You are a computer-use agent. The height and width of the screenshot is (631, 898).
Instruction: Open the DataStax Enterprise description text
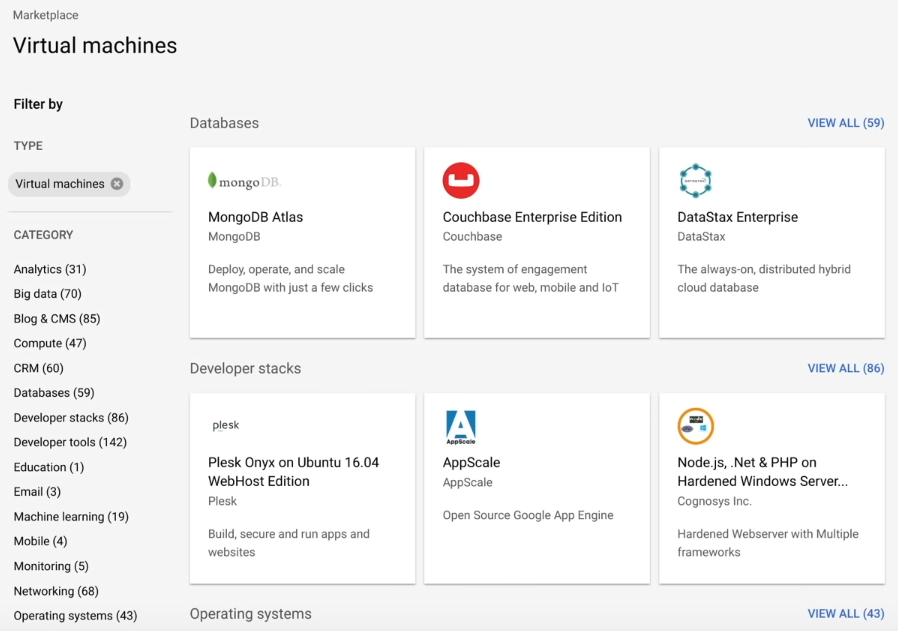pyautogui.click(x=763, y=279)
